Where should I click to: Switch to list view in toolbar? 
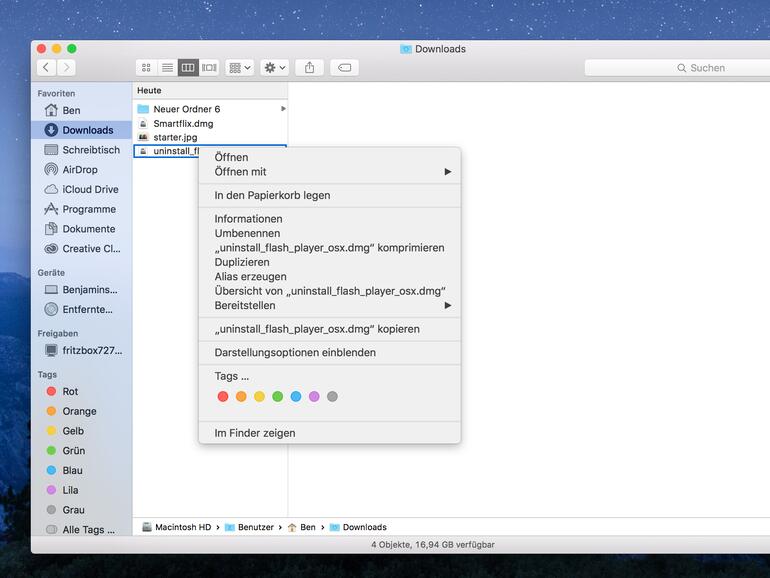pyautogui.click(x=167, y=68)
